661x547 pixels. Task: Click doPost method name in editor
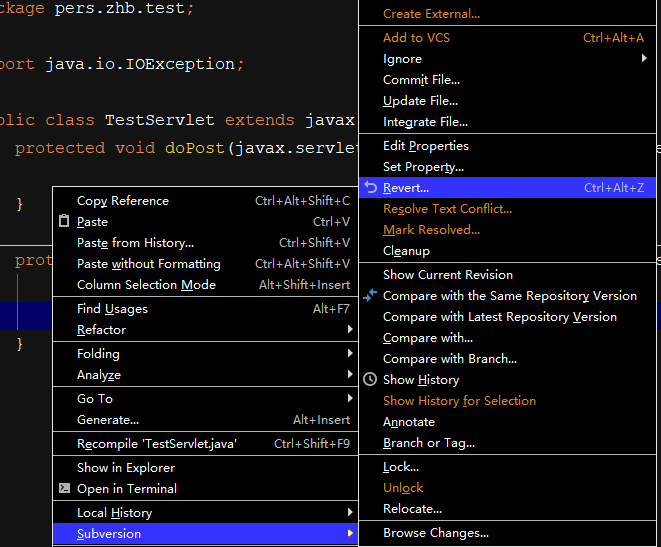(x=194, y=148)
